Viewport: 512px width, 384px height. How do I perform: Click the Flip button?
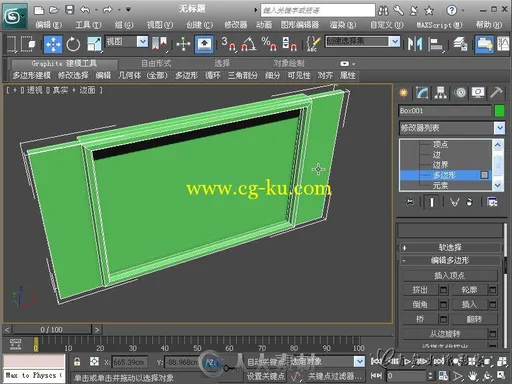pyautogui.click(x=474, y=319)
